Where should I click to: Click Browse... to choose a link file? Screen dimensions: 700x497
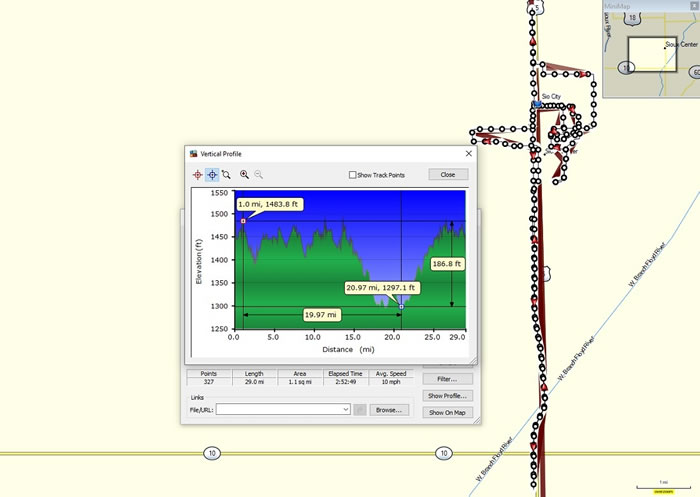[x=389, y=410]
